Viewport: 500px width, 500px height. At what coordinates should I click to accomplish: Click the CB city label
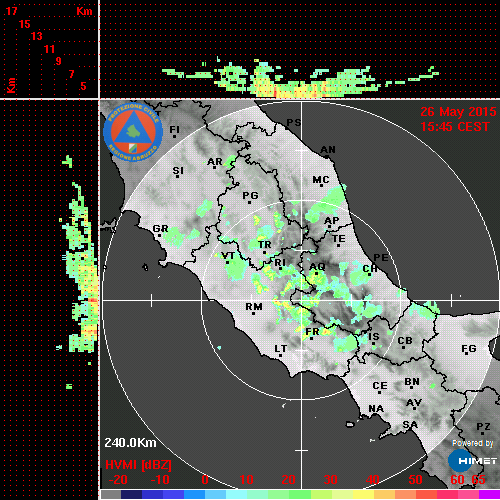pos(405,341)
